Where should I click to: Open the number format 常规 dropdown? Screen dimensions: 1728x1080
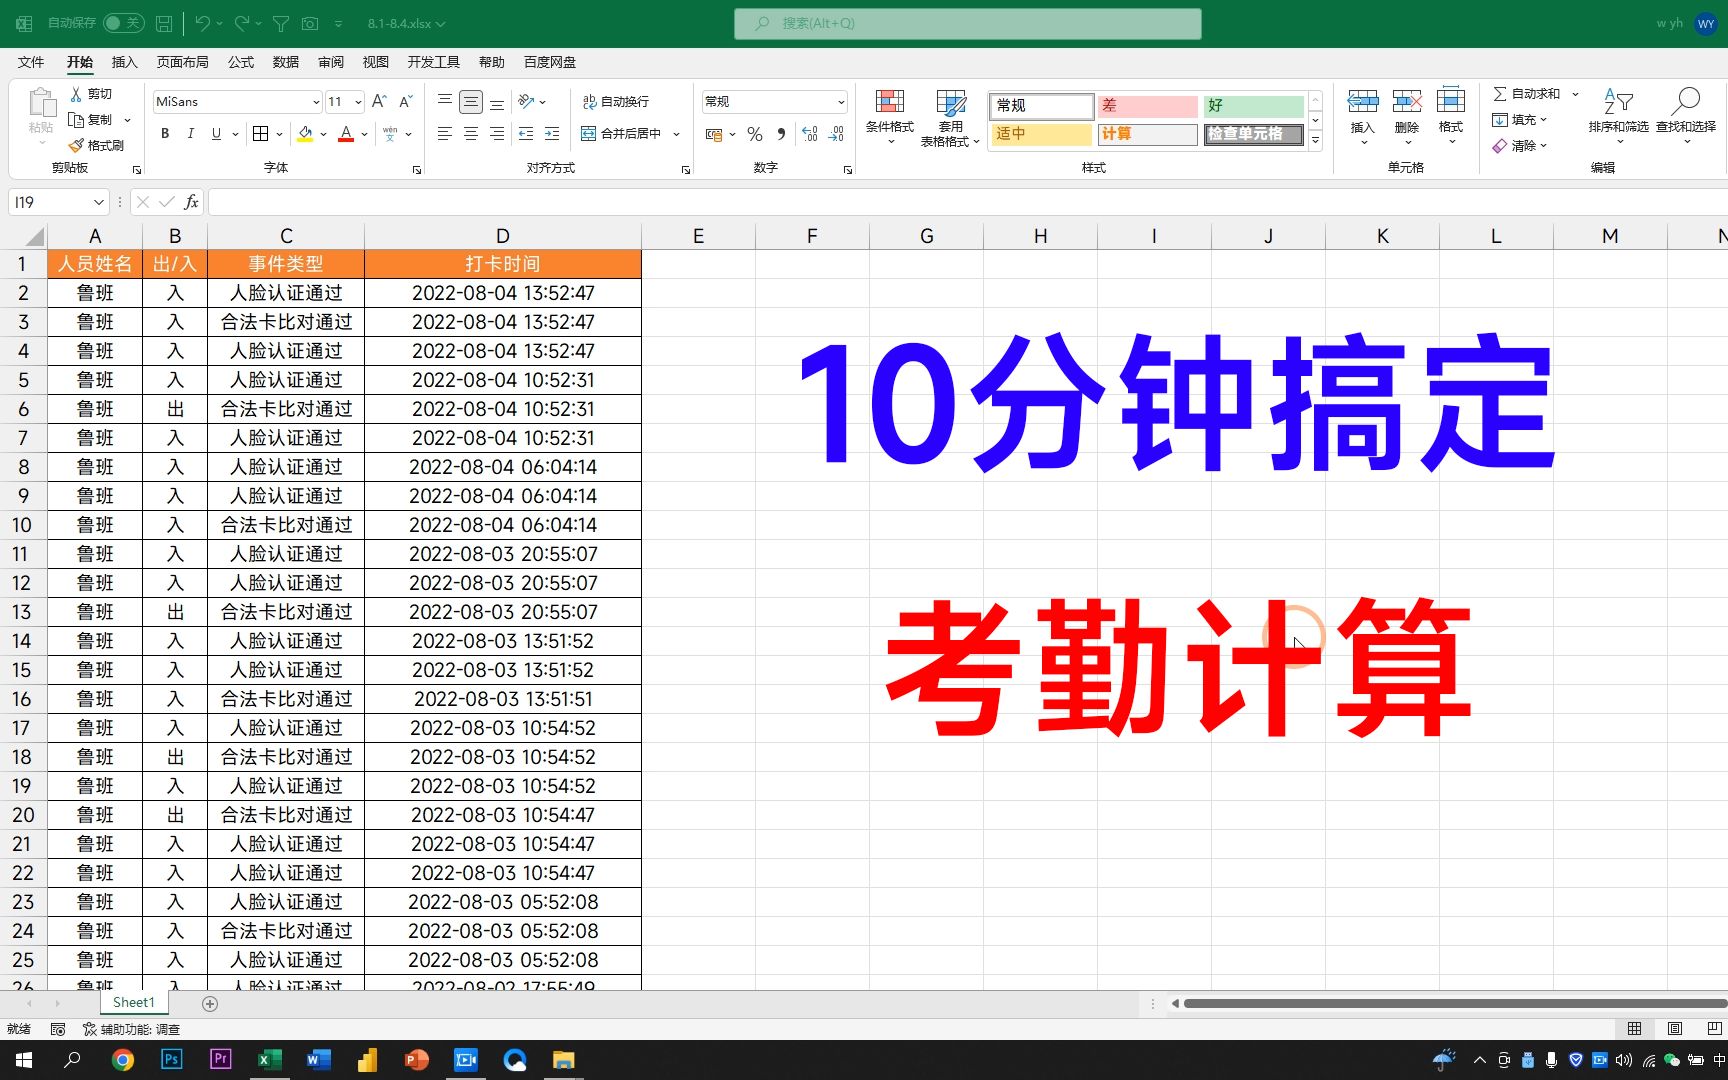point(840,102)
